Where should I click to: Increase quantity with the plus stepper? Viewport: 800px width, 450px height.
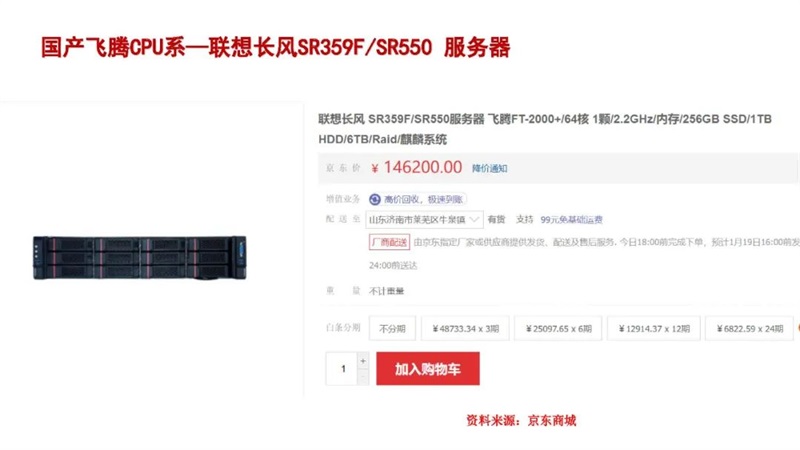[x=363, y=361]
